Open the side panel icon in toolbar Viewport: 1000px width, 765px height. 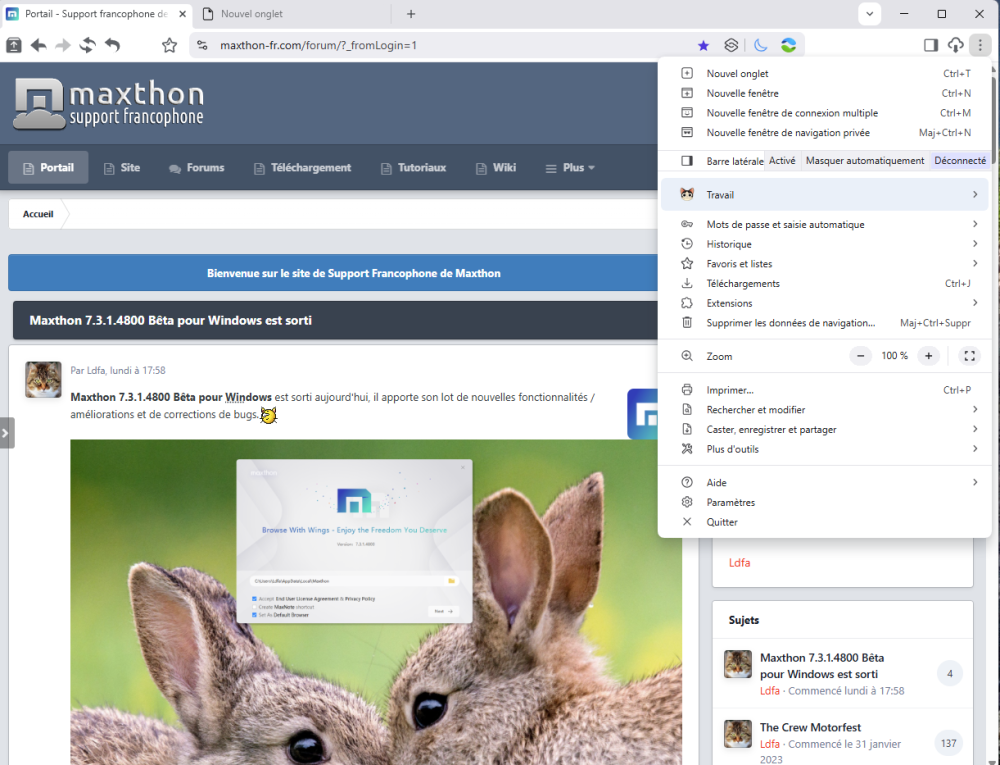click(x=930, y=45)
